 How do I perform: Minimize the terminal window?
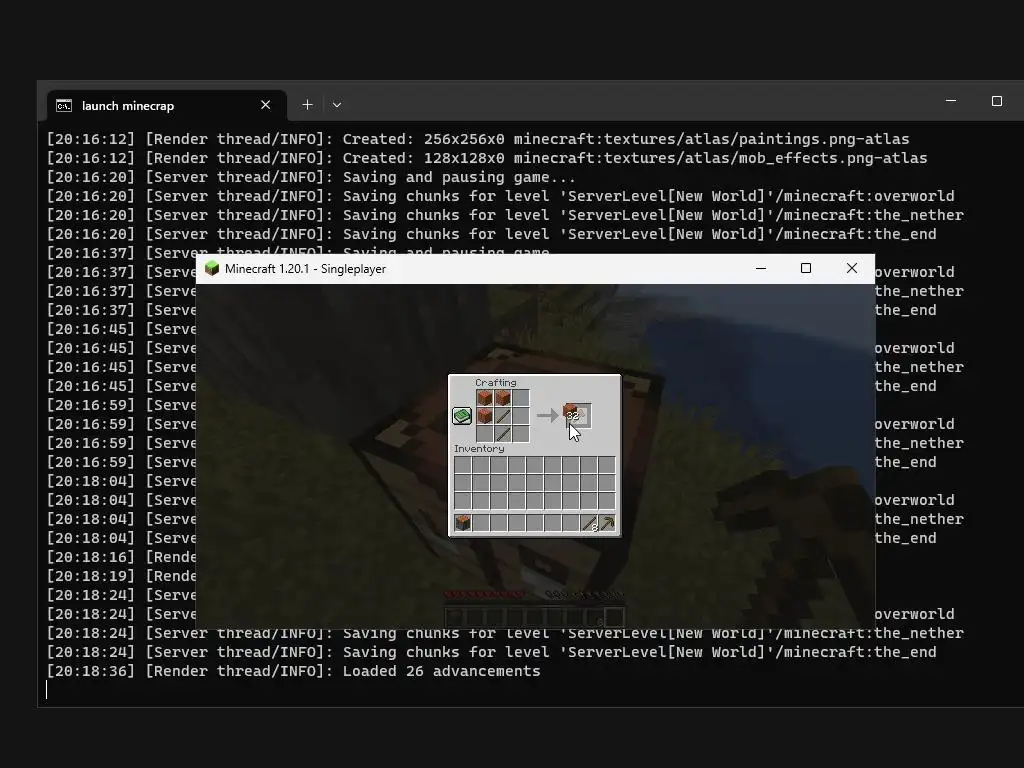[x=951, y=101]
